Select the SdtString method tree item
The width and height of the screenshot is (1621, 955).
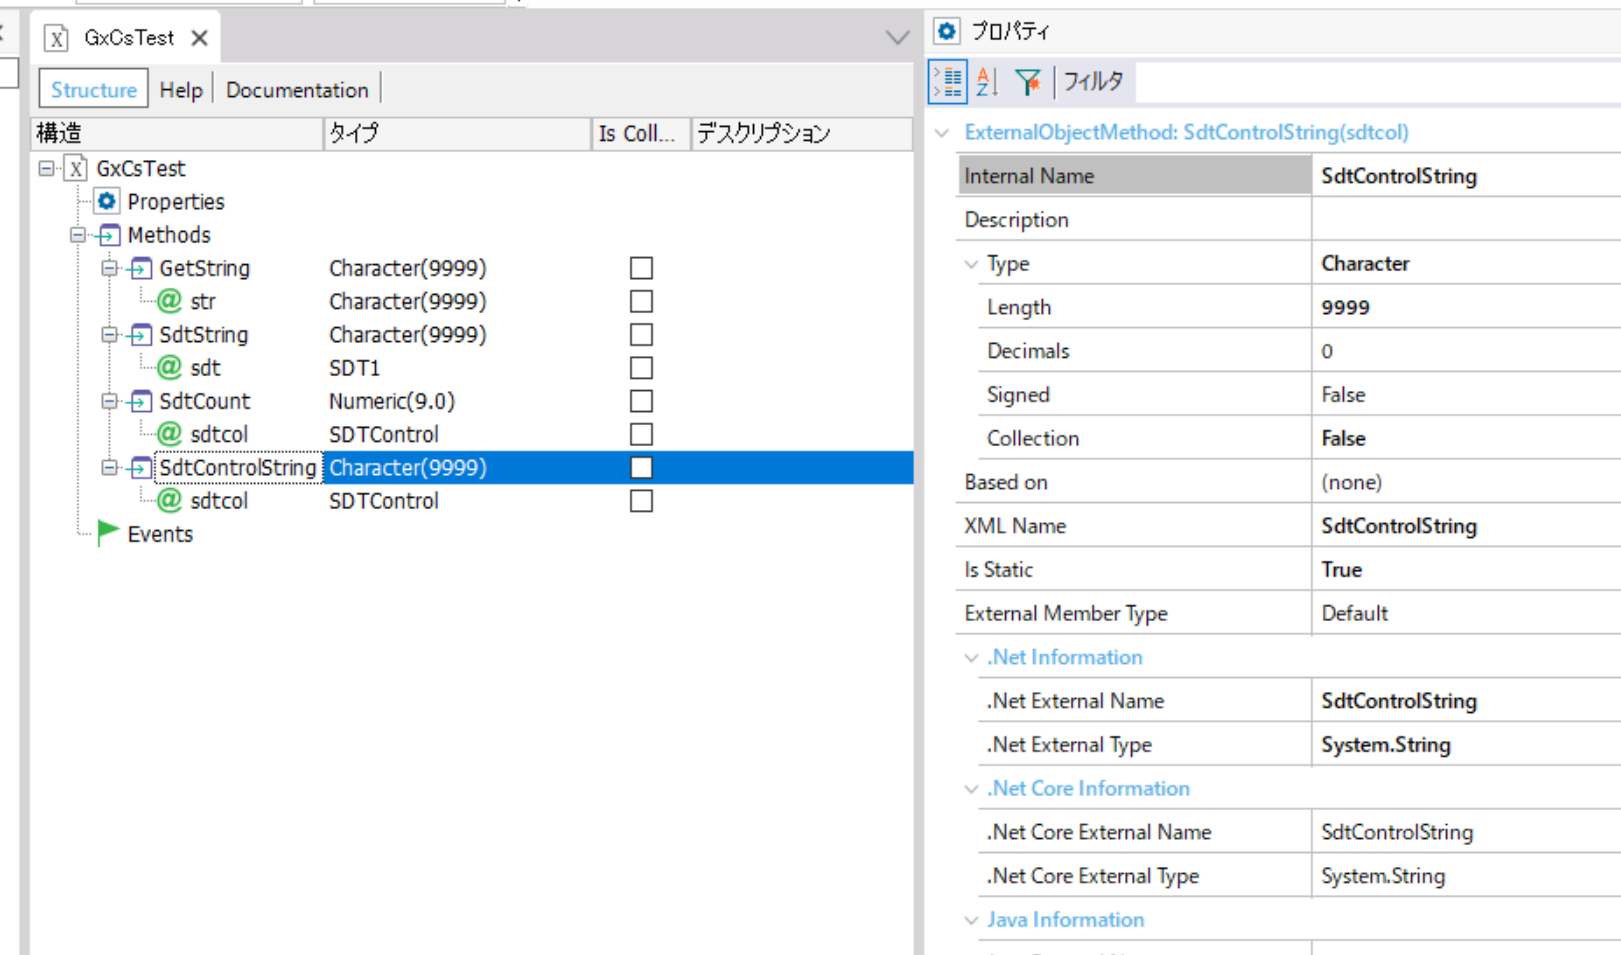204,335
